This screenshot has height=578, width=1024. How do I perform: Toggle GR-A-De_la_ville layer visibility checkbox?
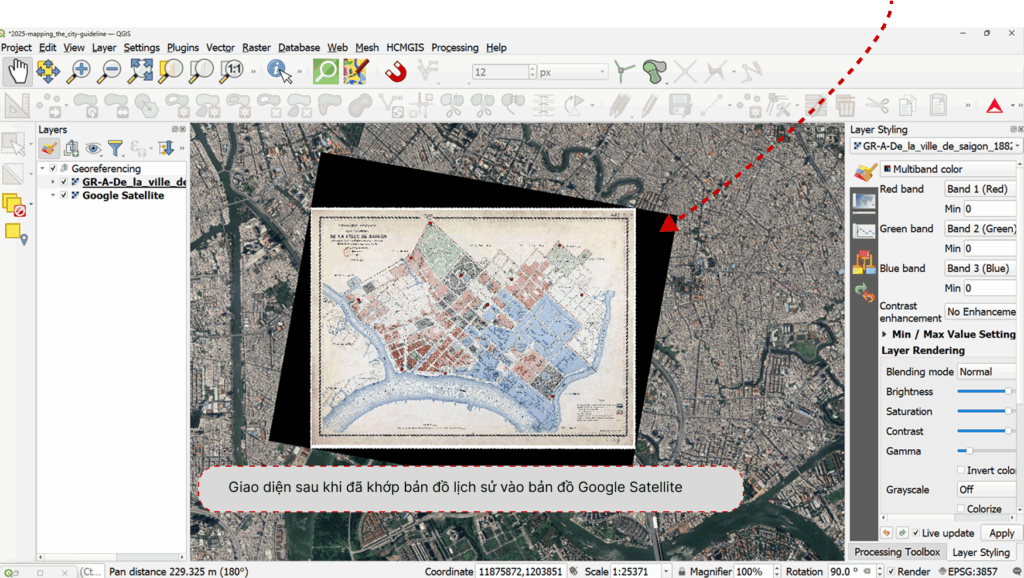[x=64, y=182]
